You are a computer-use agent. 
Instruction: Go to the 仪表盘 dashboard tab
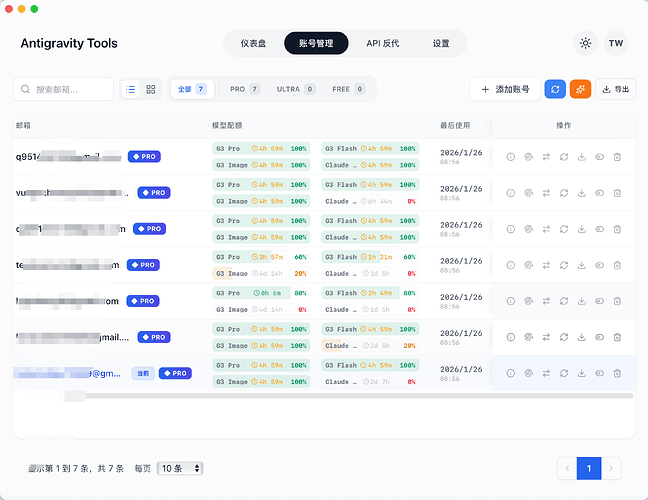(253, 43)
